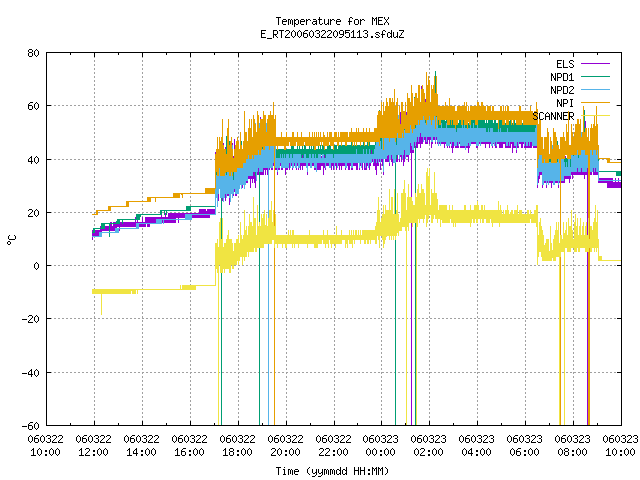640x480 pixels.
Task: Click the x-axis tick 060323 04:00
Action: 477,445
